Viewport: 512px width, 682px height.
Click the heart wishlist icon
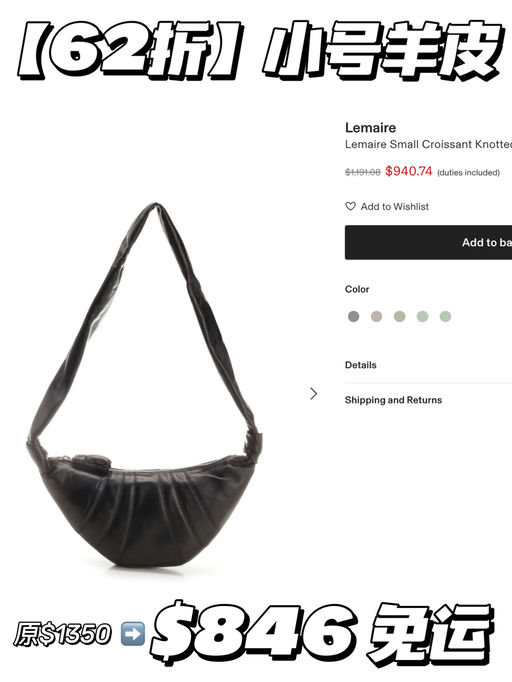tap(350, 206)
